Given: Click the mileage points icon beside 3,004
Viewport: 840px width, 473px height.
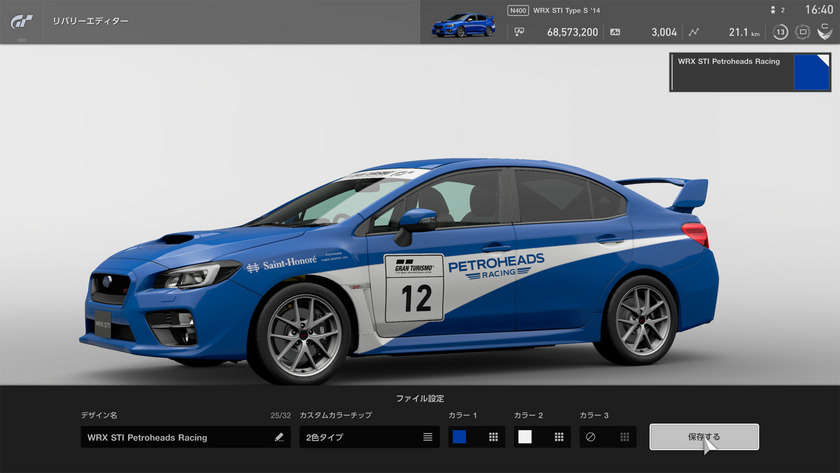Looking at the screenshot, I should tap(615, 32).
